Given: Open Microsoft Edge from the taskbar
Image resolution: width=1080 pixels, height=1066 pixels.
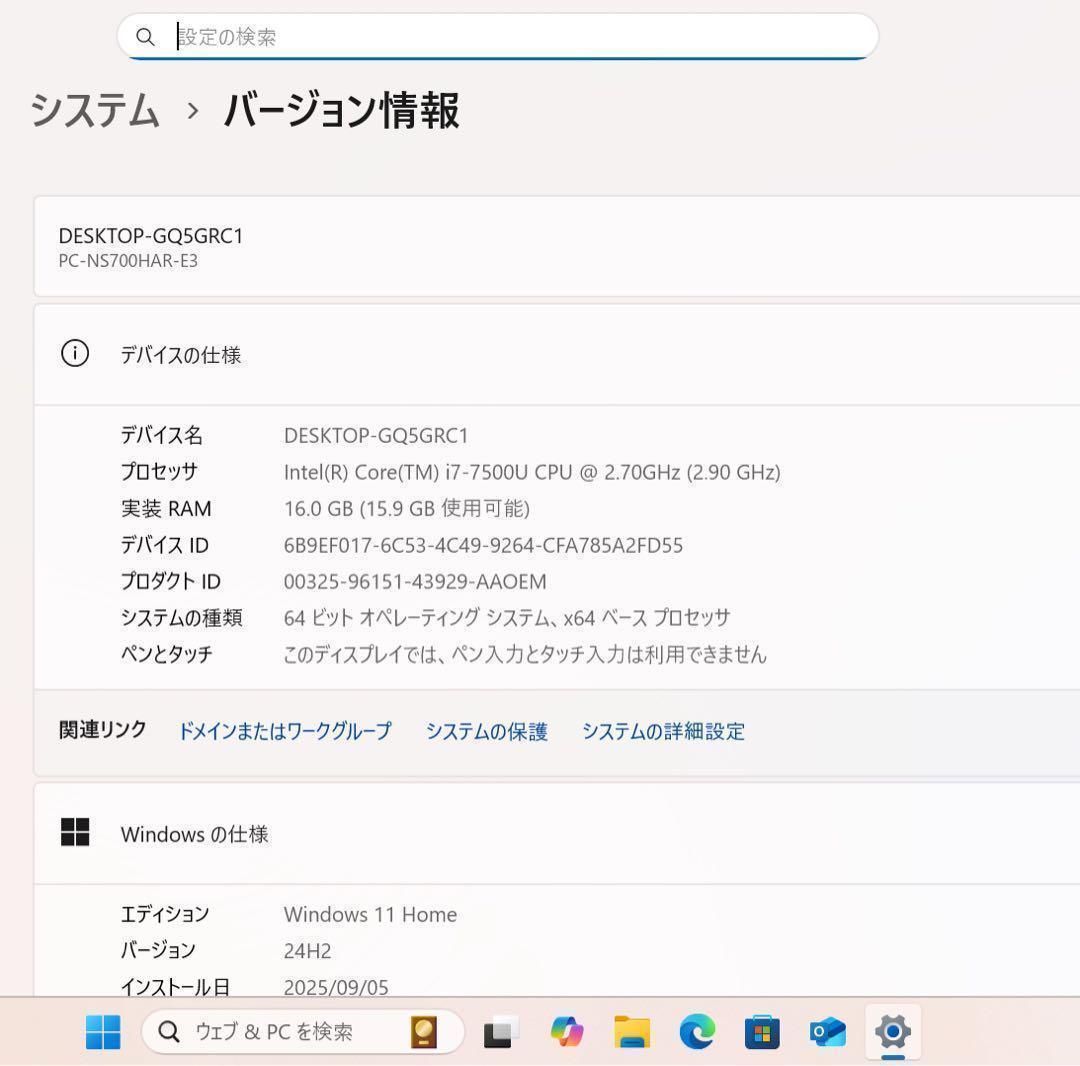Looking at the screenshot, I should [696, 1031].
